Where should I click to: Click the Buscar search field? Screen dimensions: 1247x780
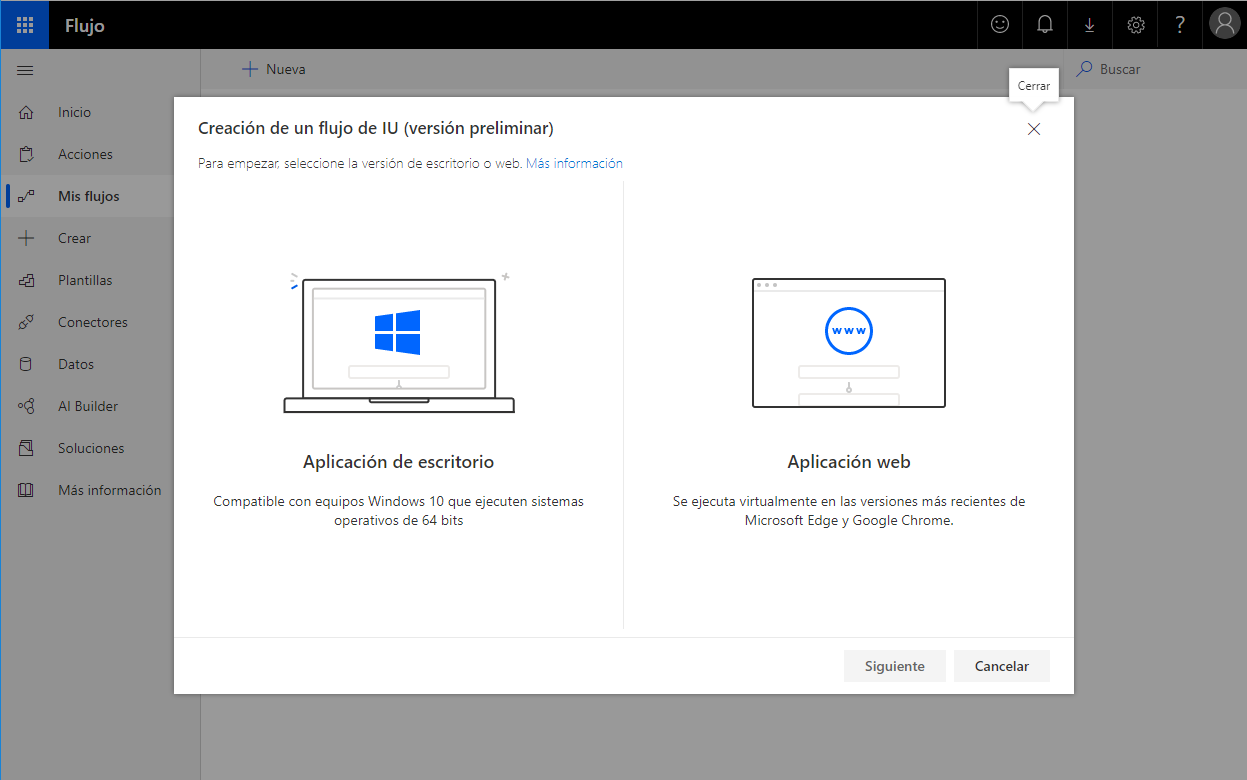click(1120, 70)
